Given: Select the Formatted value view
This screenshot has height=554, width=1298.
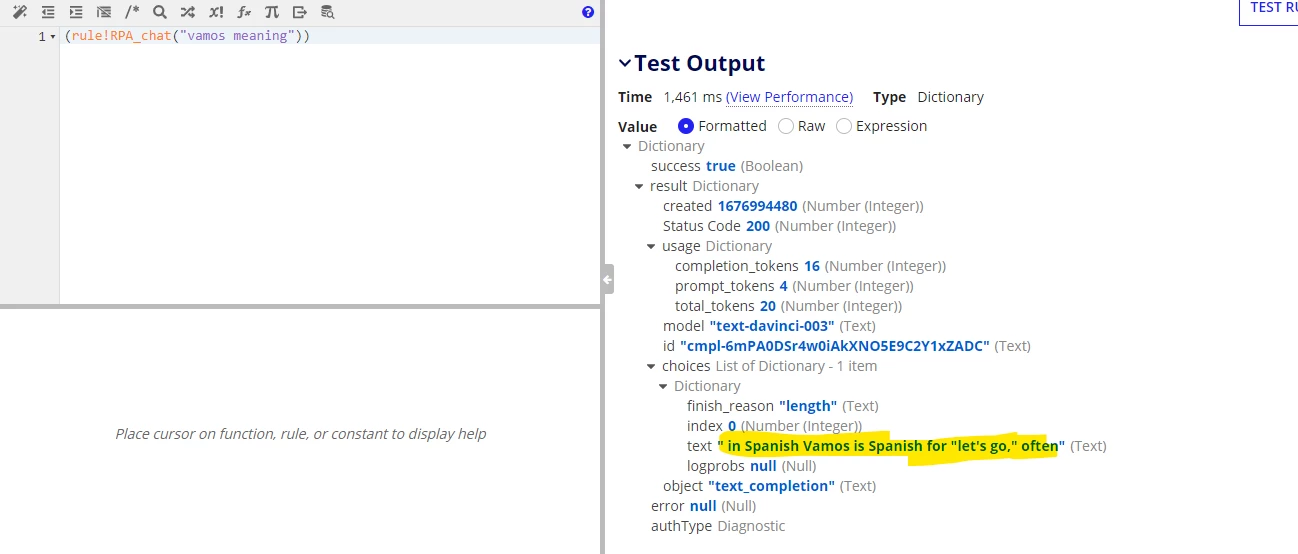Looking at the screenshot, I should click(686, 126).
